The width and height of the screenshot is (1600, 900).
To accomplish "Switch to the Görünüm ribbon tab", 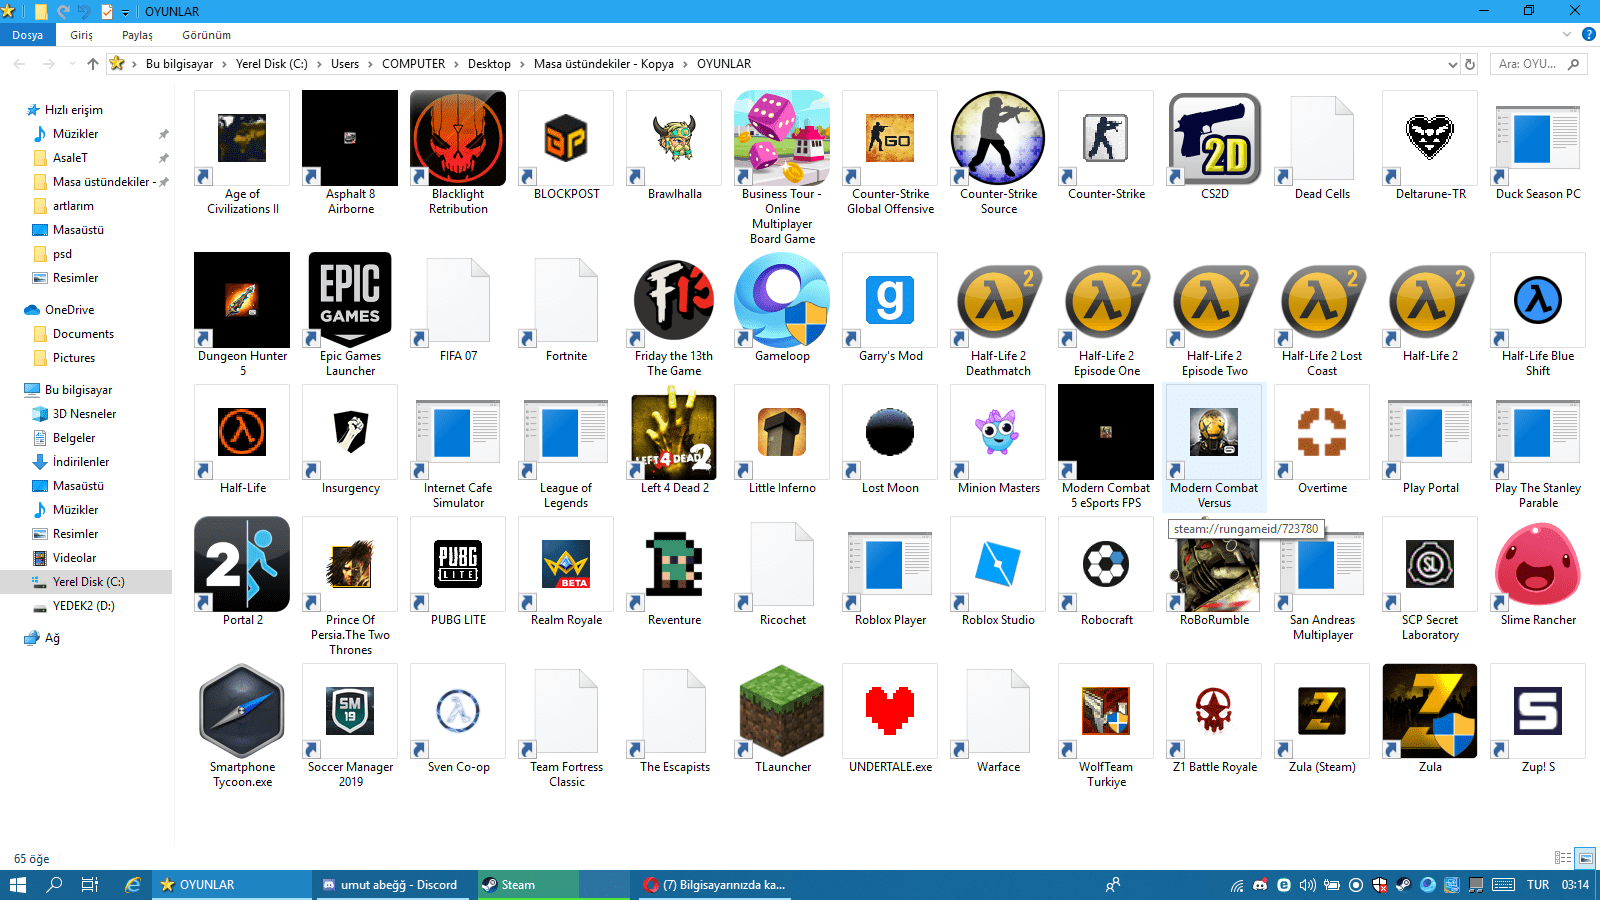I will point(206,35).
